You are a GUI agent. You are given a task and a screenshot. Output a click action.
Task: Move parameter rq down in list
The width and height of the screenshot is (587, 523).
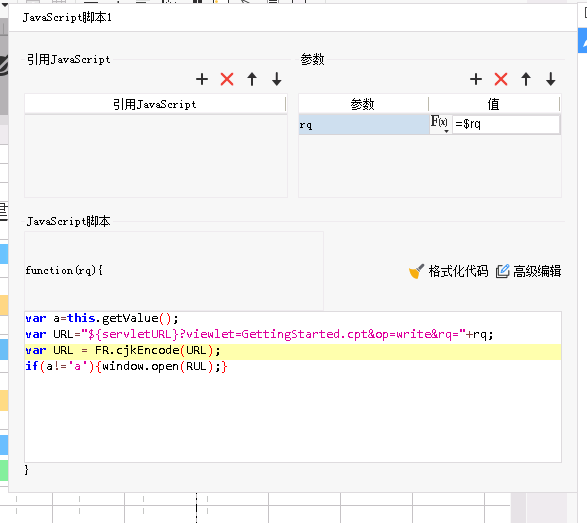[x=551, y=79]
